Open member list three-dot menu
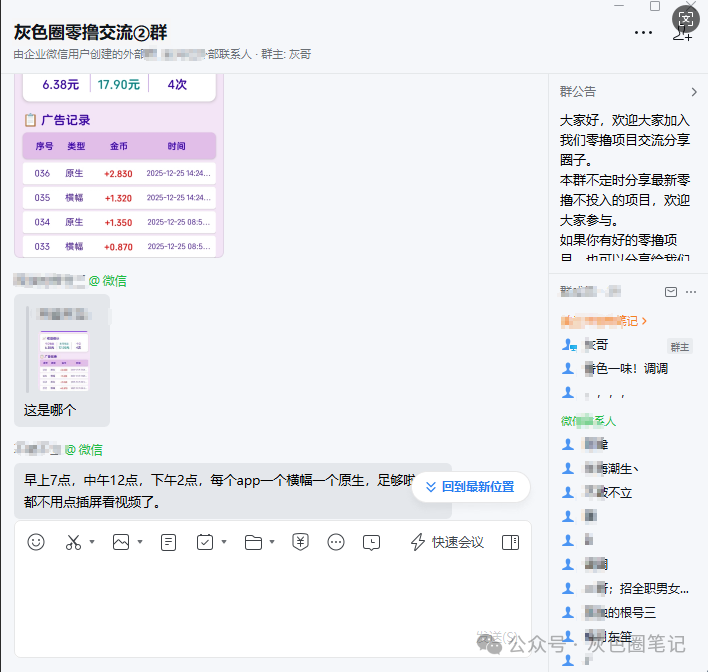Viewport: 708px width, 672px height. pyautogui.click(x=692, y=291)
